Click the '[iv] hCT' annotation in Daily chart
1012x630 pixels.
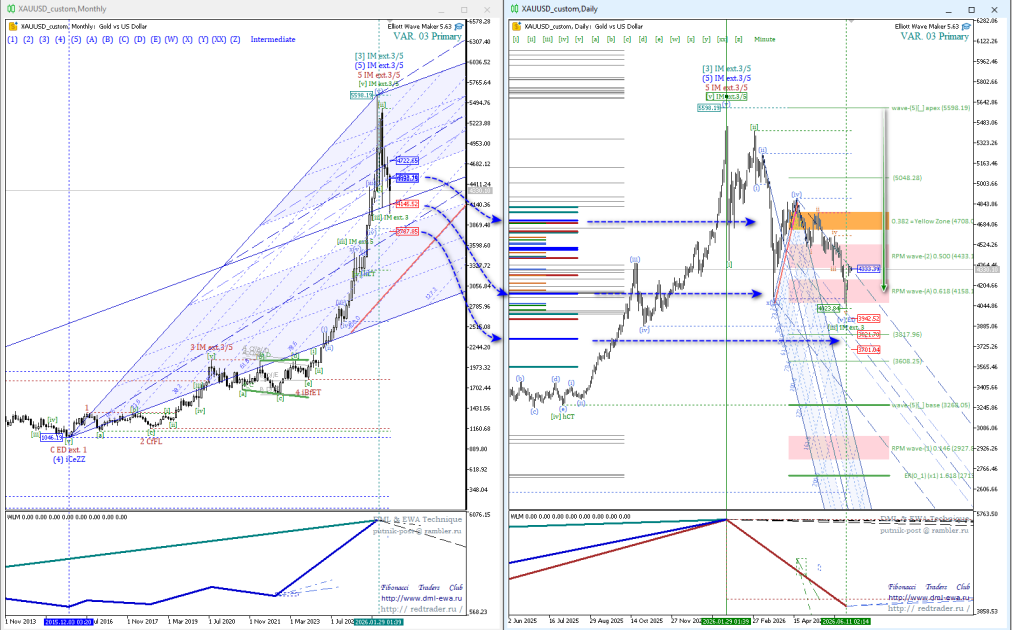click(562, 417)
